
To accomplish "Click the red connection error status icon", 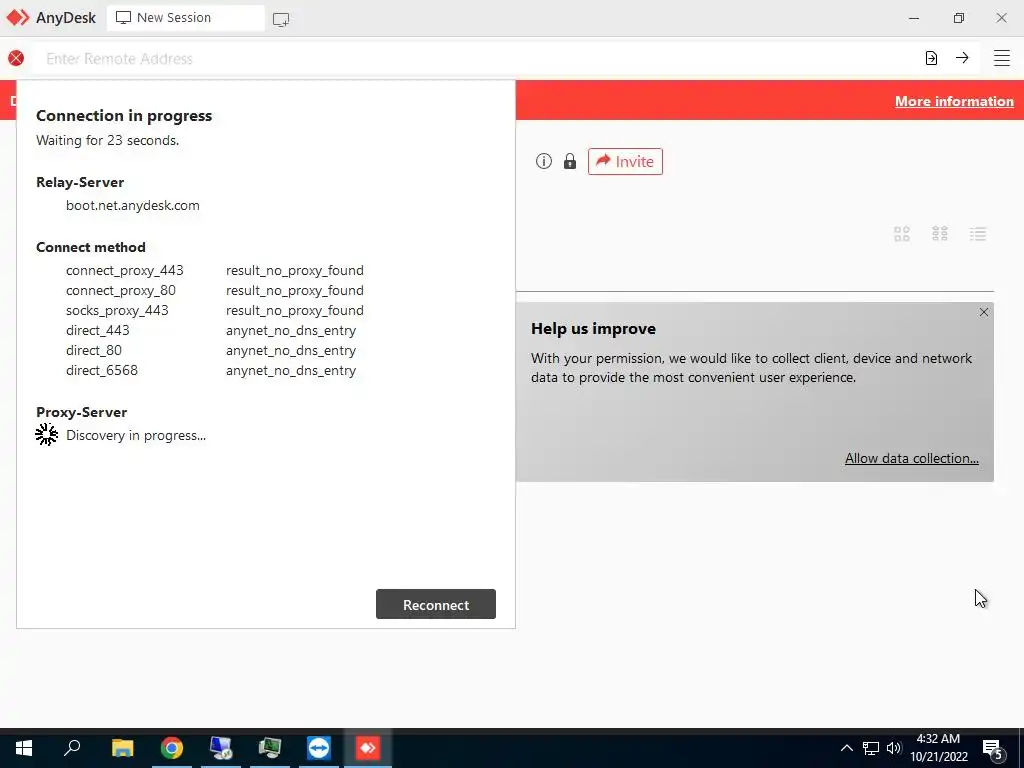I will pyautogui.click(x=16, y=58).
